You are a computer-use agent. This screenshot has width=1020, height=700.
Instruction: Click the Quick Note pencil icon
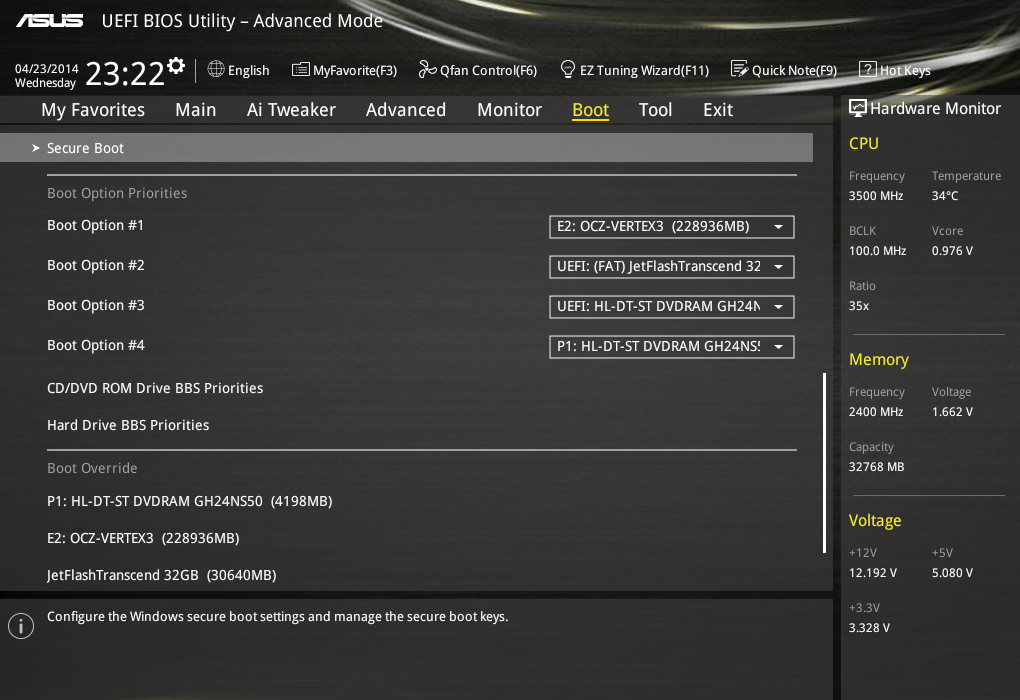(740, 69)
